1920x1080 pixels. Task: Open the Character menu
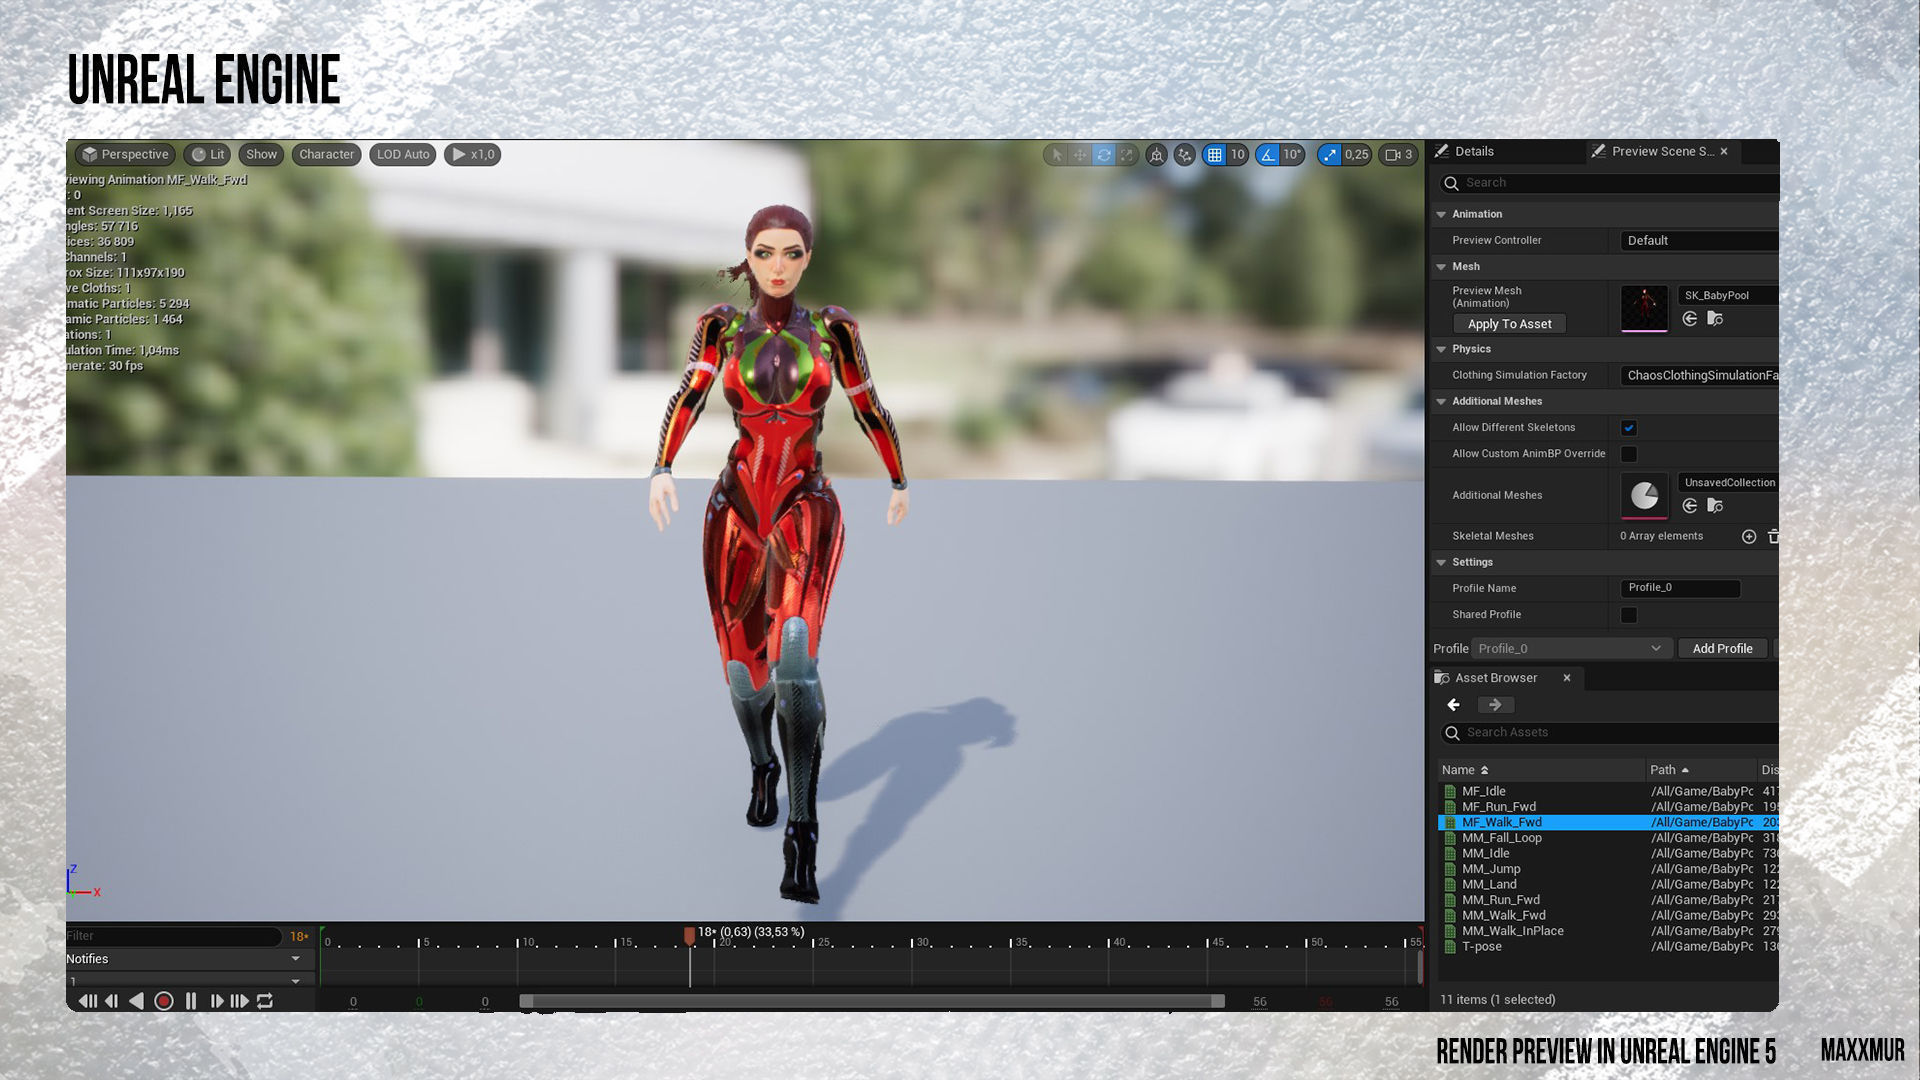[x=326, y=155]
